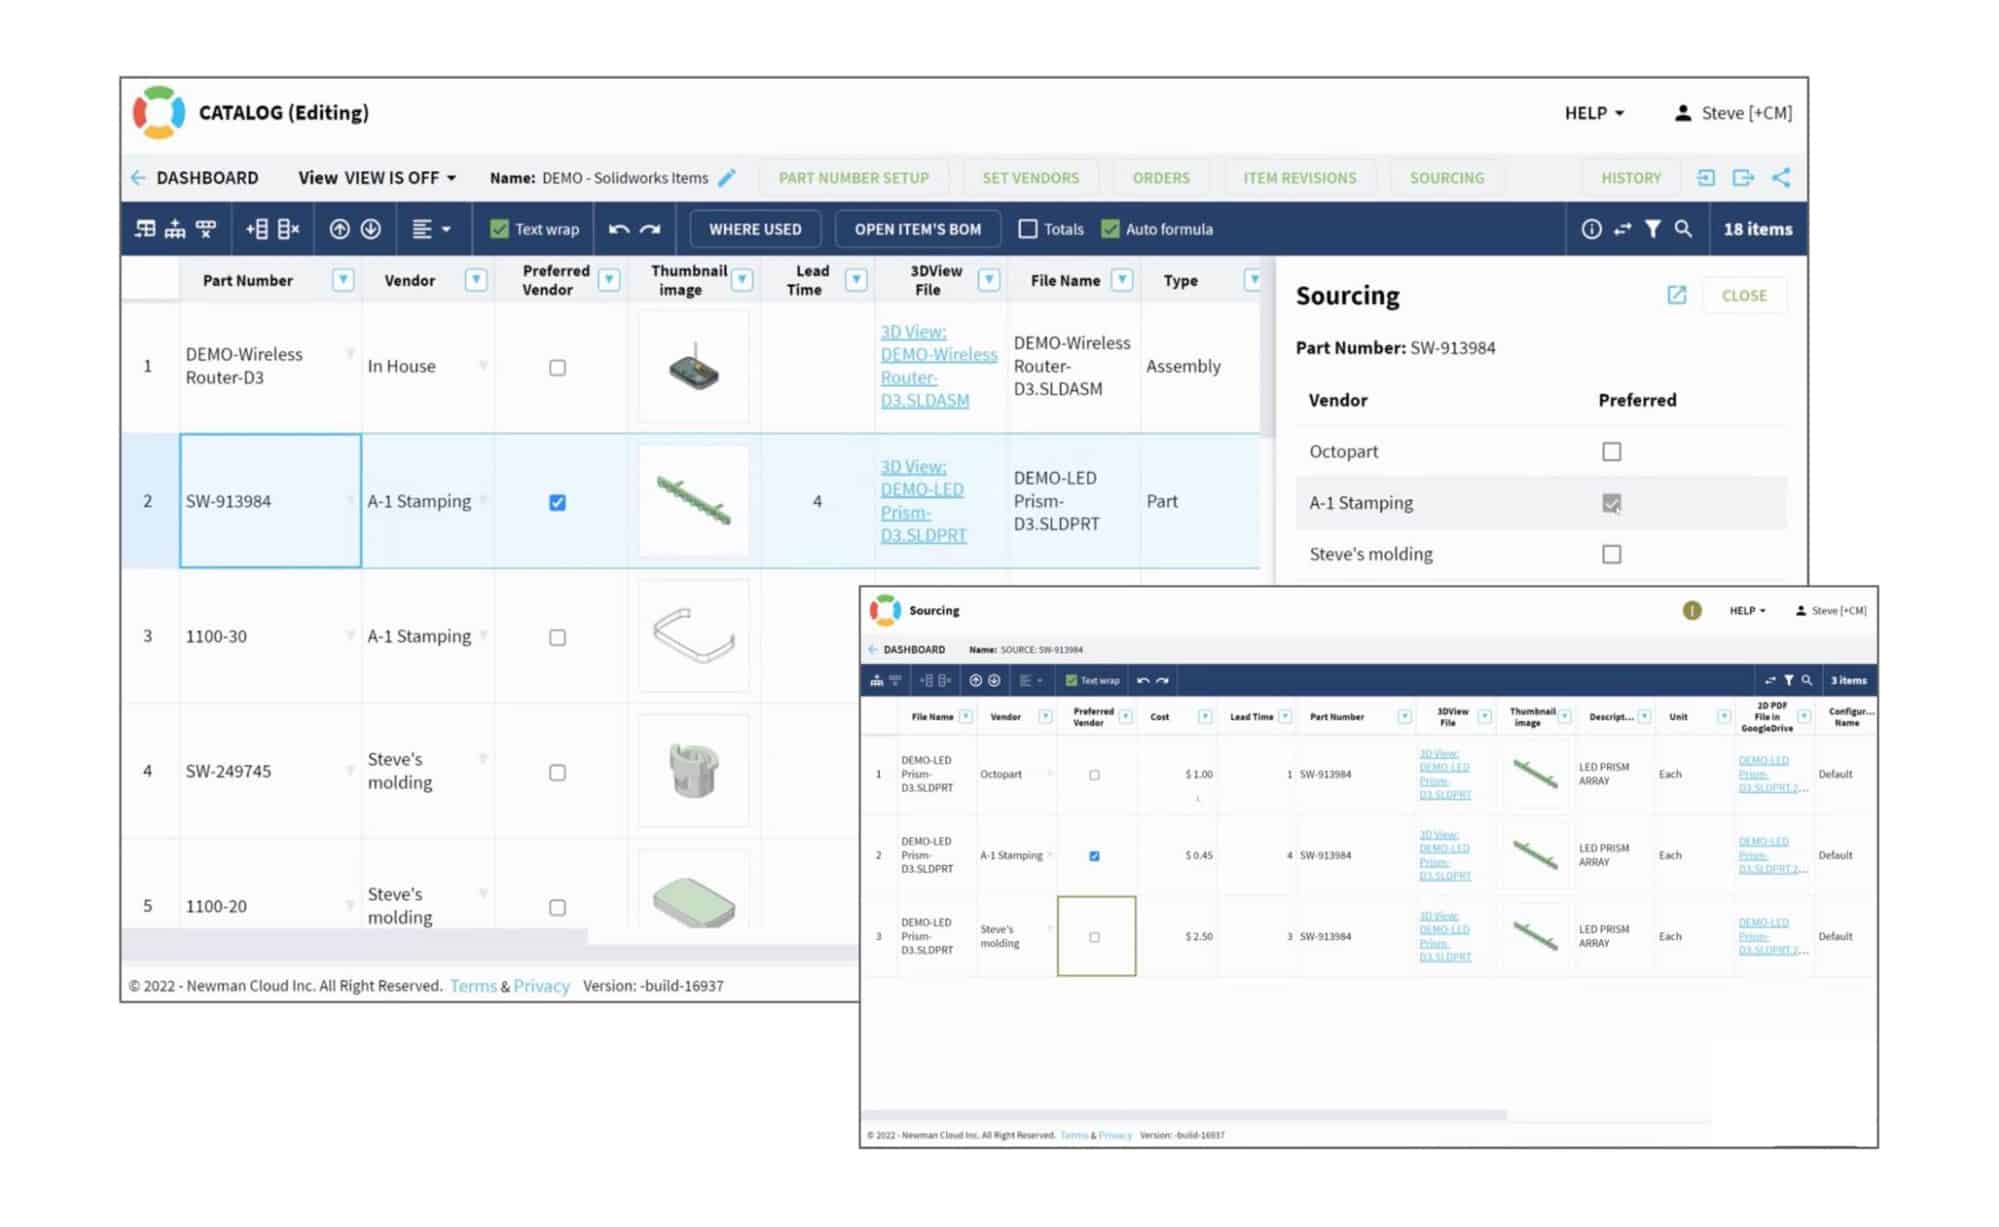The image size is (1999, 1227).
Task: Click CLOSE button on Sourcing panel
Action: [x=1749, y=296]
